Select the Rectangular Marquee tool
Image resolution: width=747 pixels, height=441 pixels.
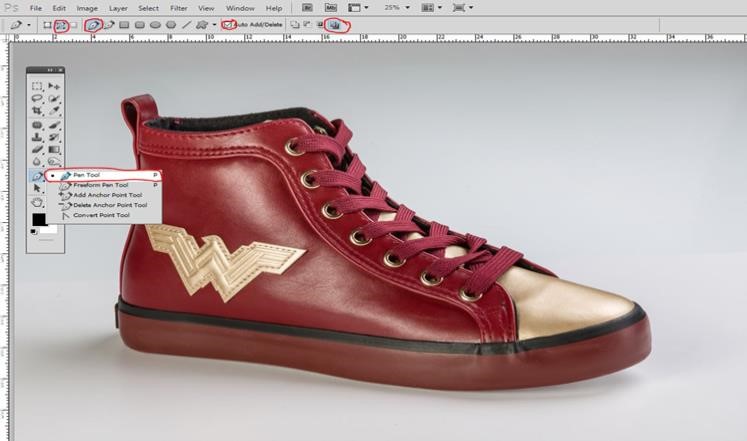point(37,86)
